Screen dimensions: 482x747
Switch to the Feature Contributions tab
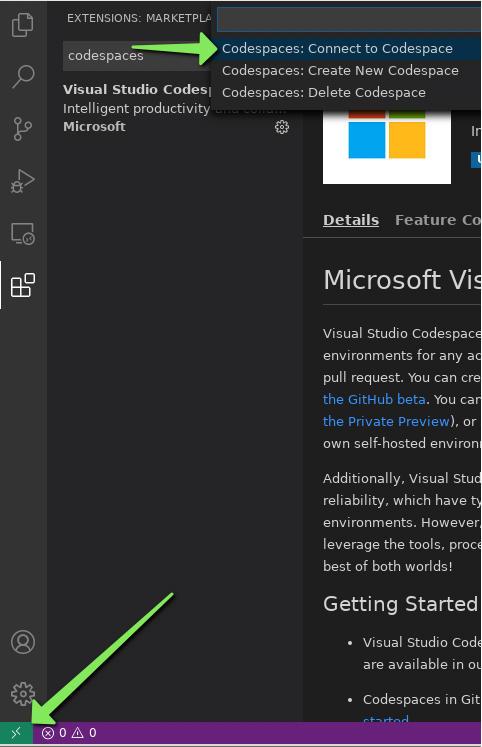(x=437, y=220)
